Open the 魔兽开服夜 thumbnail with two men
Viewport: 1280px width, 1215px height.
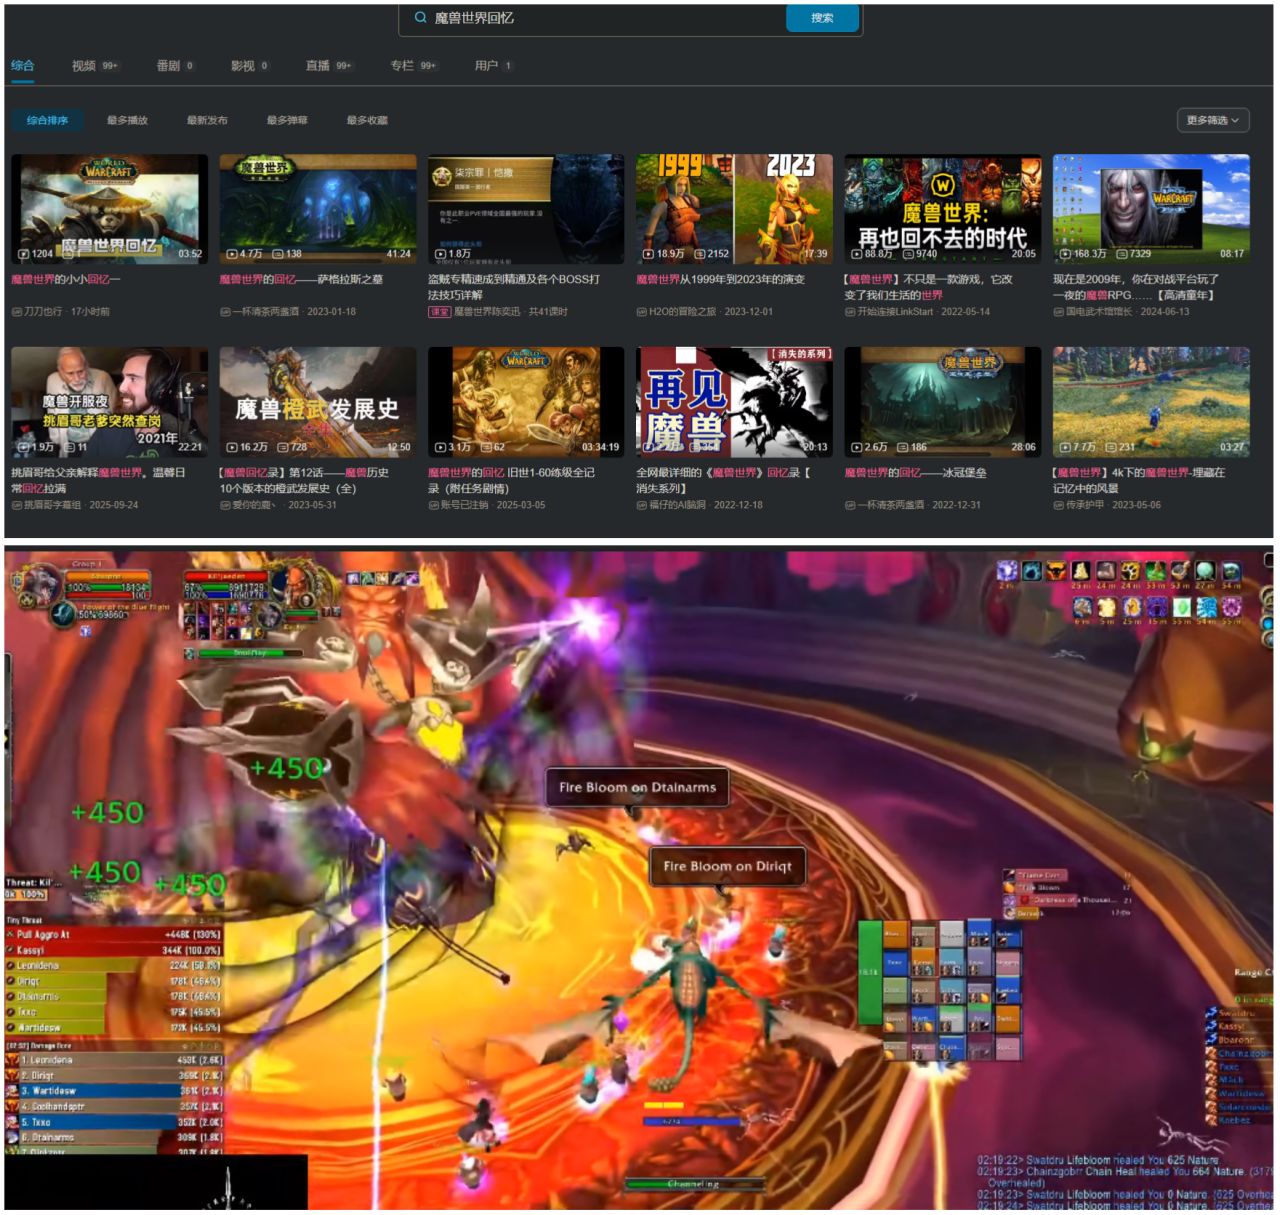click(x=109, y=401)
